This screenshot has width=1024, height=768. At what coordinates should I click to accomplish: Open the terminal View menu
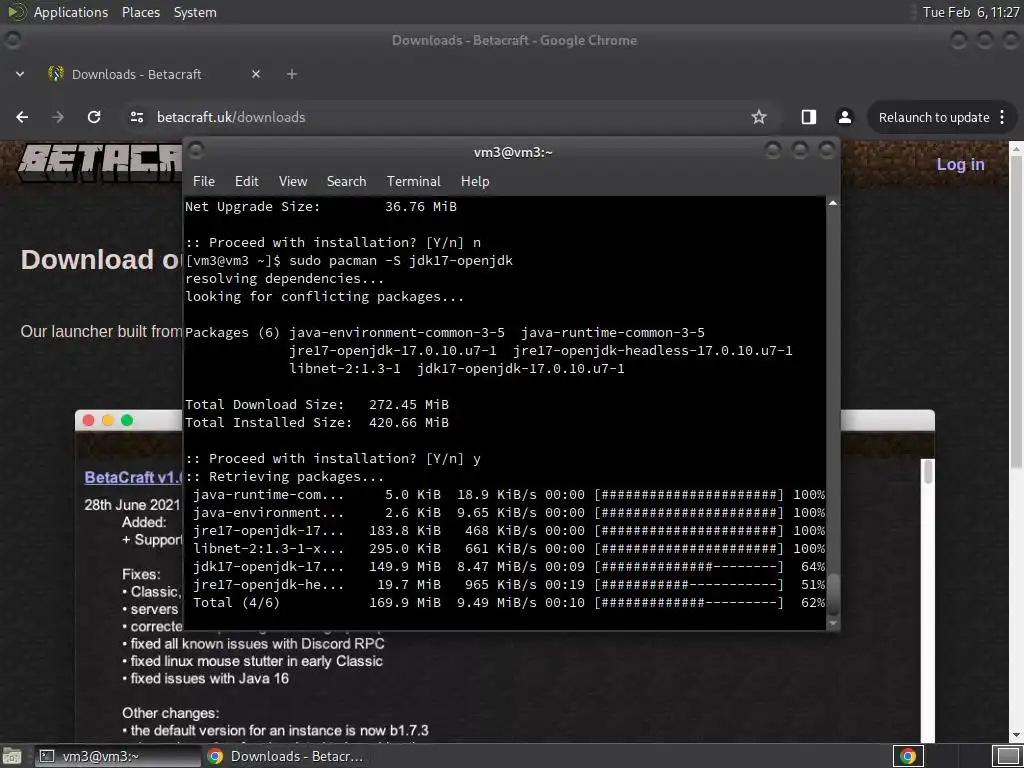pos(293,181)
